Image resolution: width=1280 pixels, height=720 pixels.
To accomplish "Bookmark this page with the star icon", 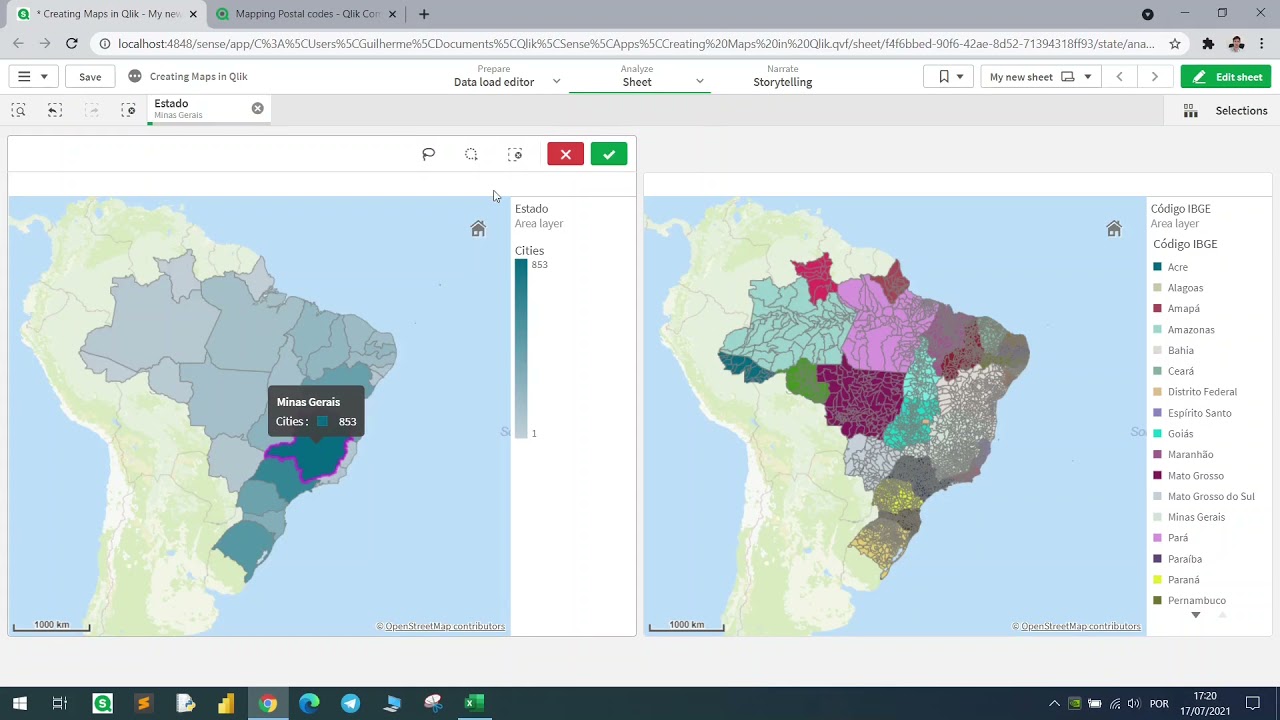I will click(1175, 44).
